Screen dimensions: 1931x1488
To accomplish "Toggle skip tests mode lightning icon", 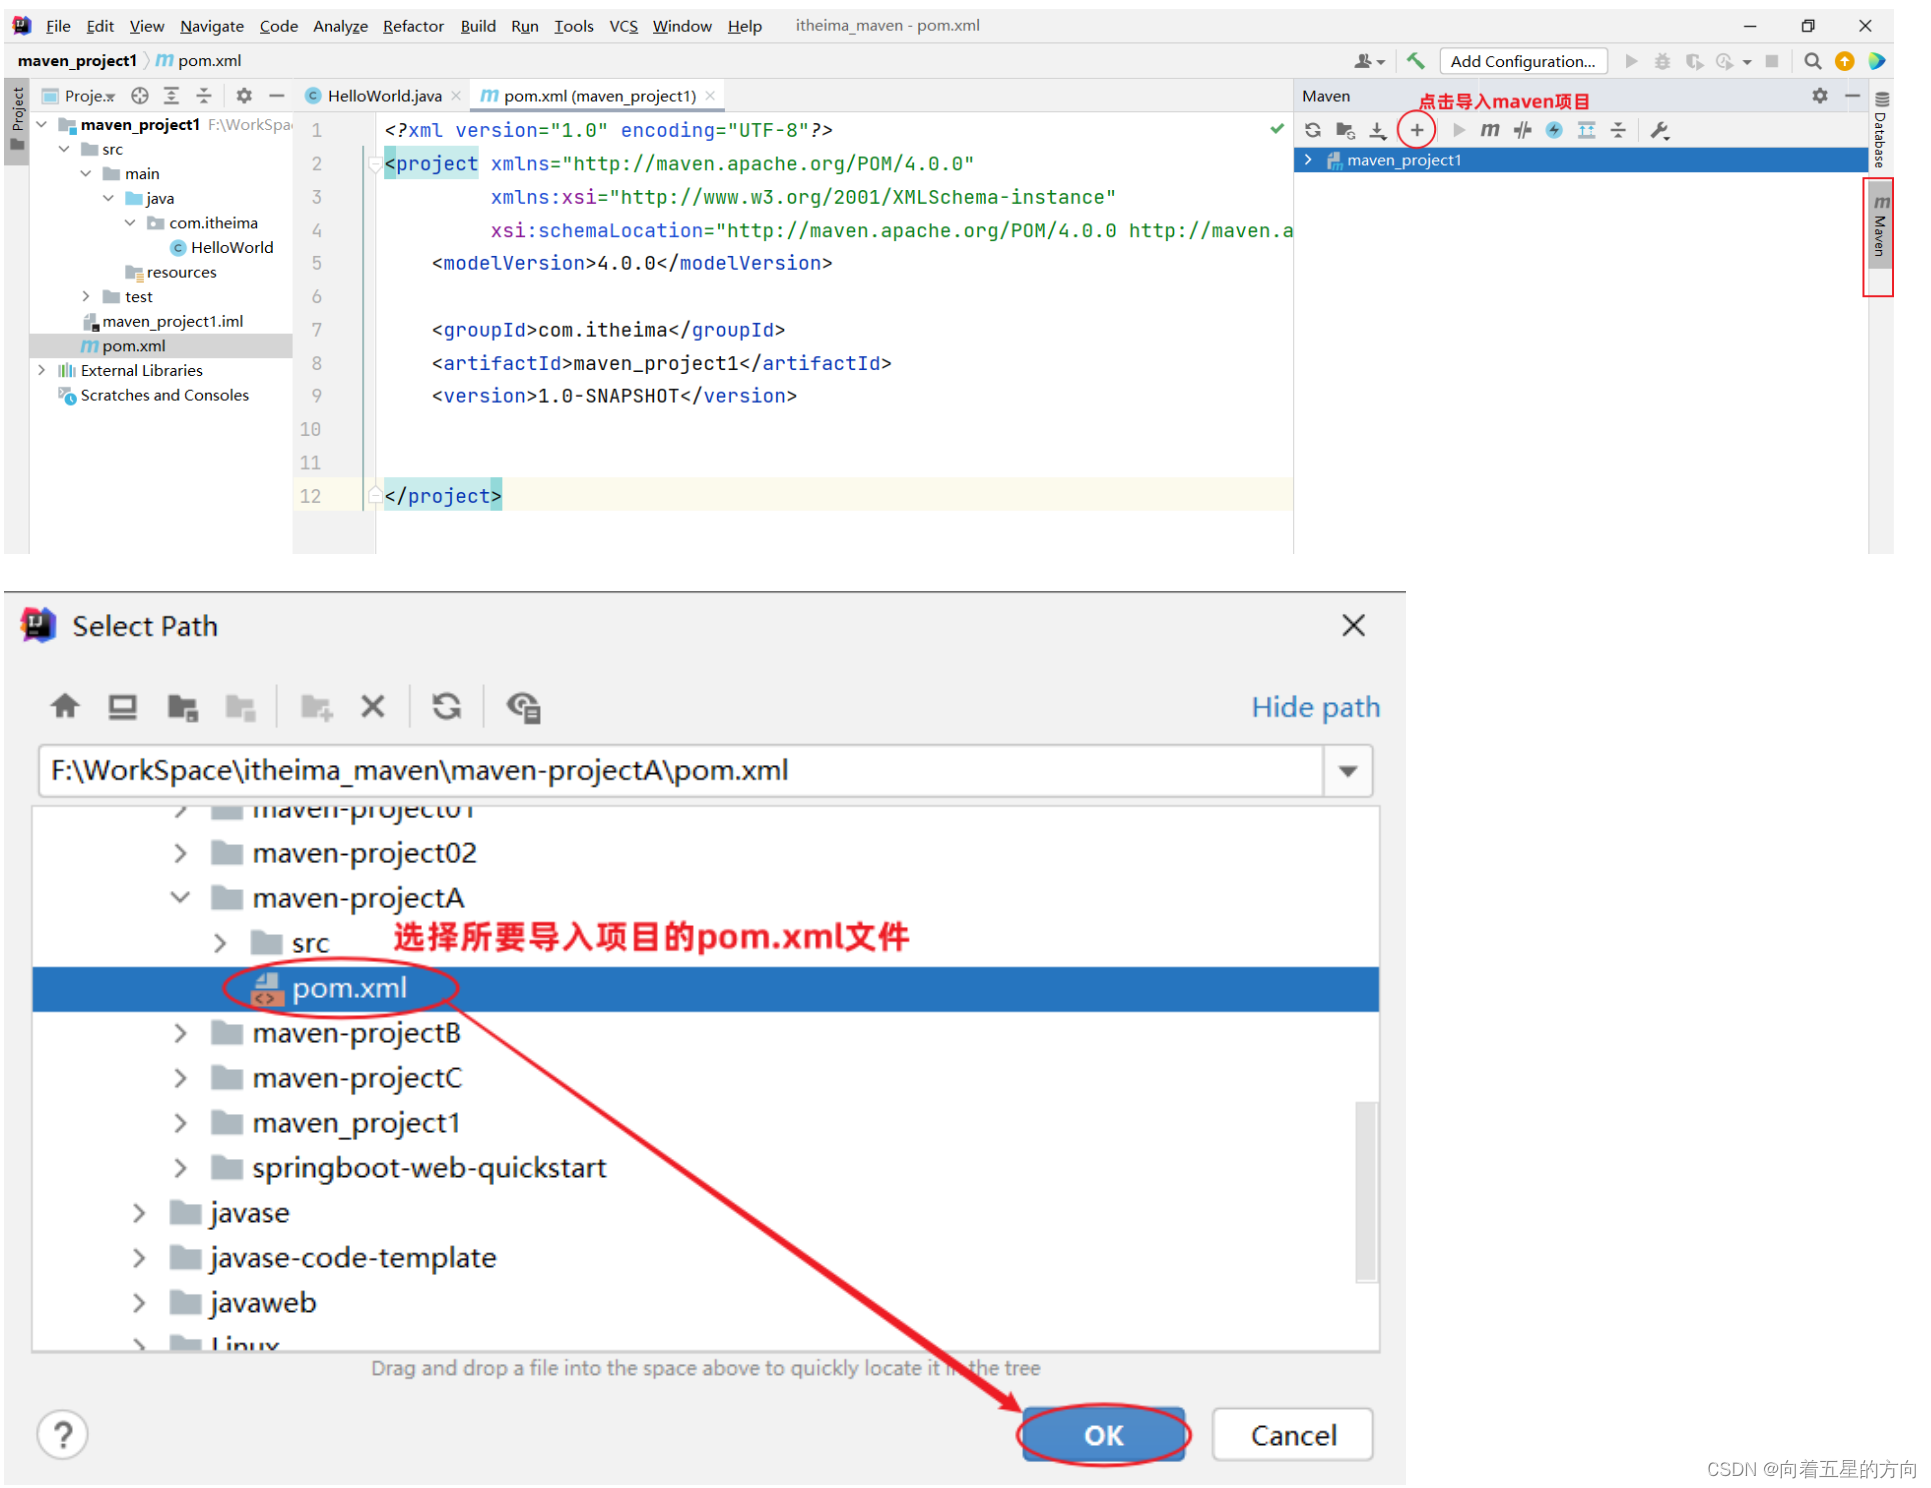I will pos(1554,130).
